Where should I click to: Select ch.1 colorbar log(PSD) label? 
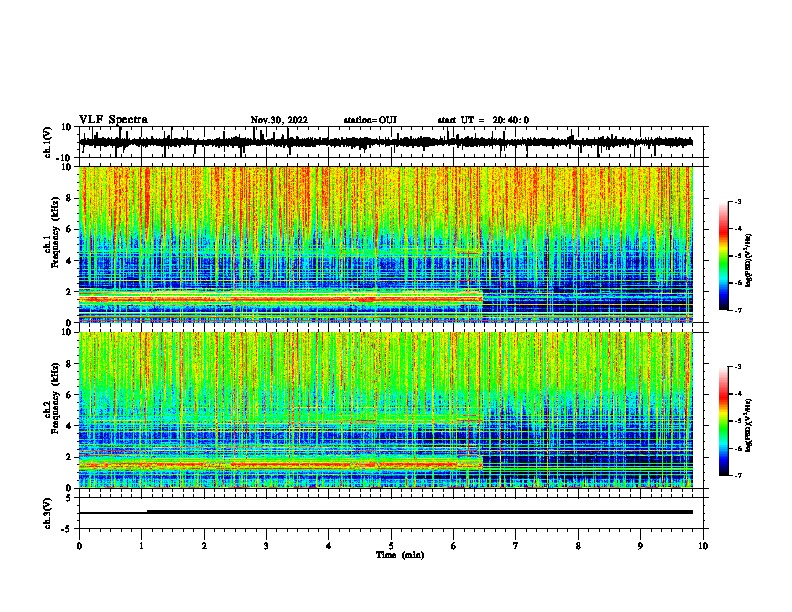coord(749,260)
